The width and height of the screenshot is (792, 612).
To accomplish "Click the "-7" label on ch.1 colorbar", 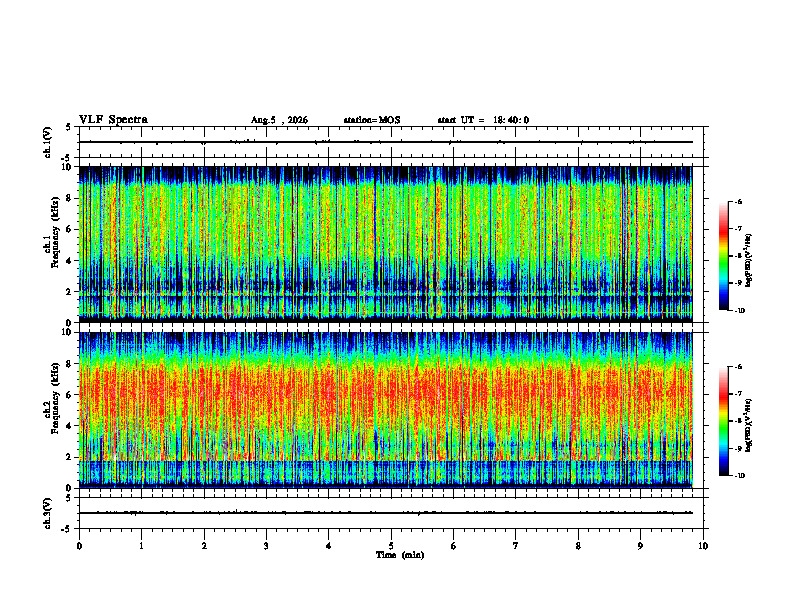I will click(x=738, y=229).
